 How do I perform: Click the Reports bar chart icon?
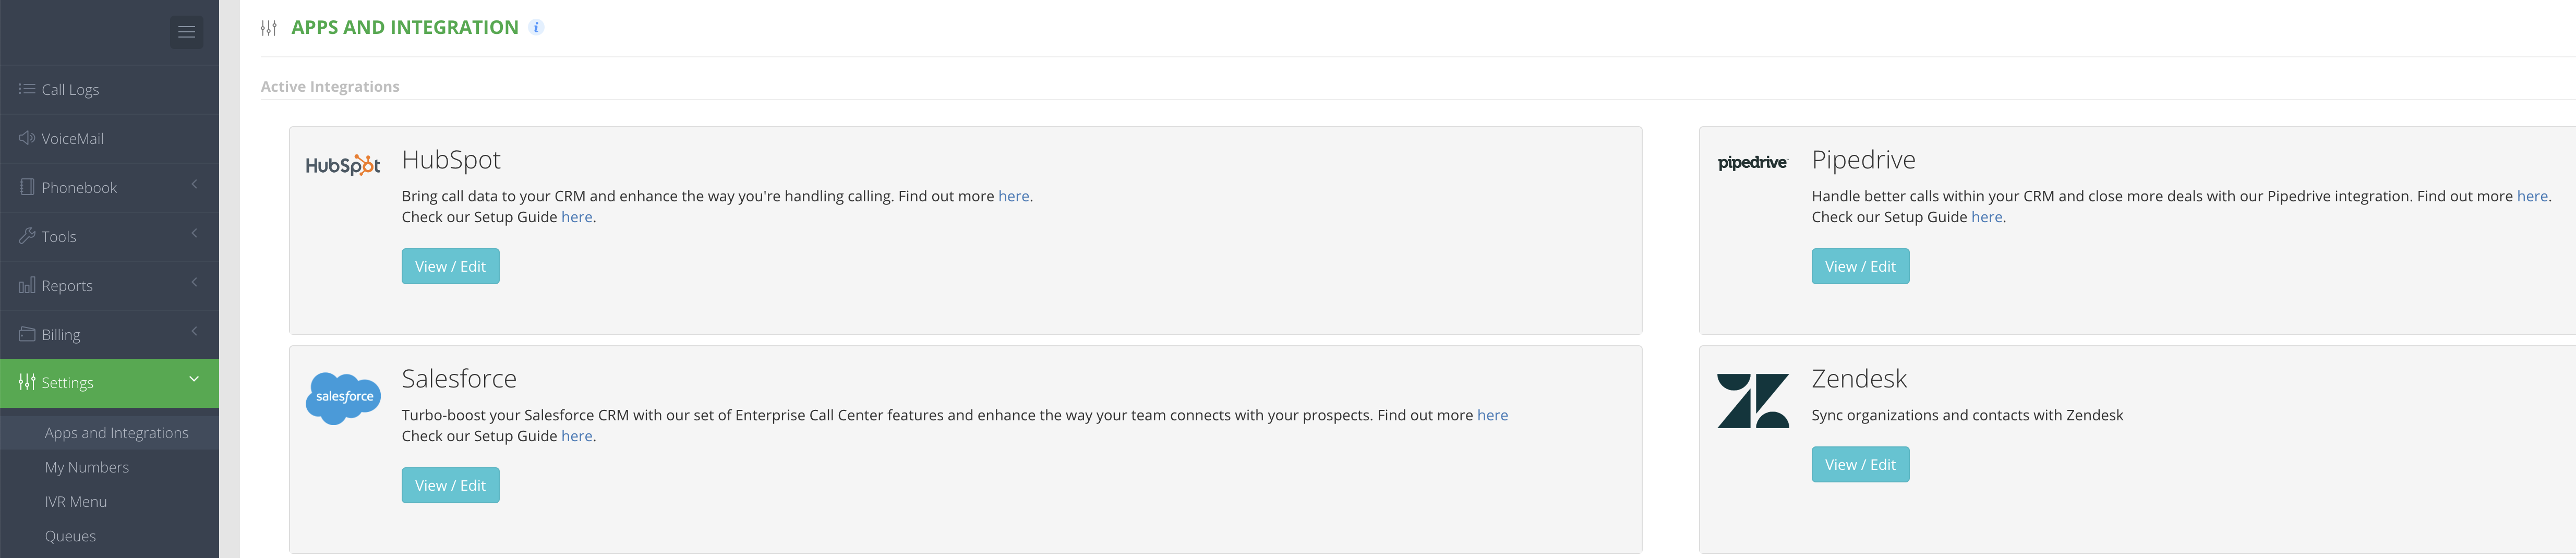click(x=27, y=285)
